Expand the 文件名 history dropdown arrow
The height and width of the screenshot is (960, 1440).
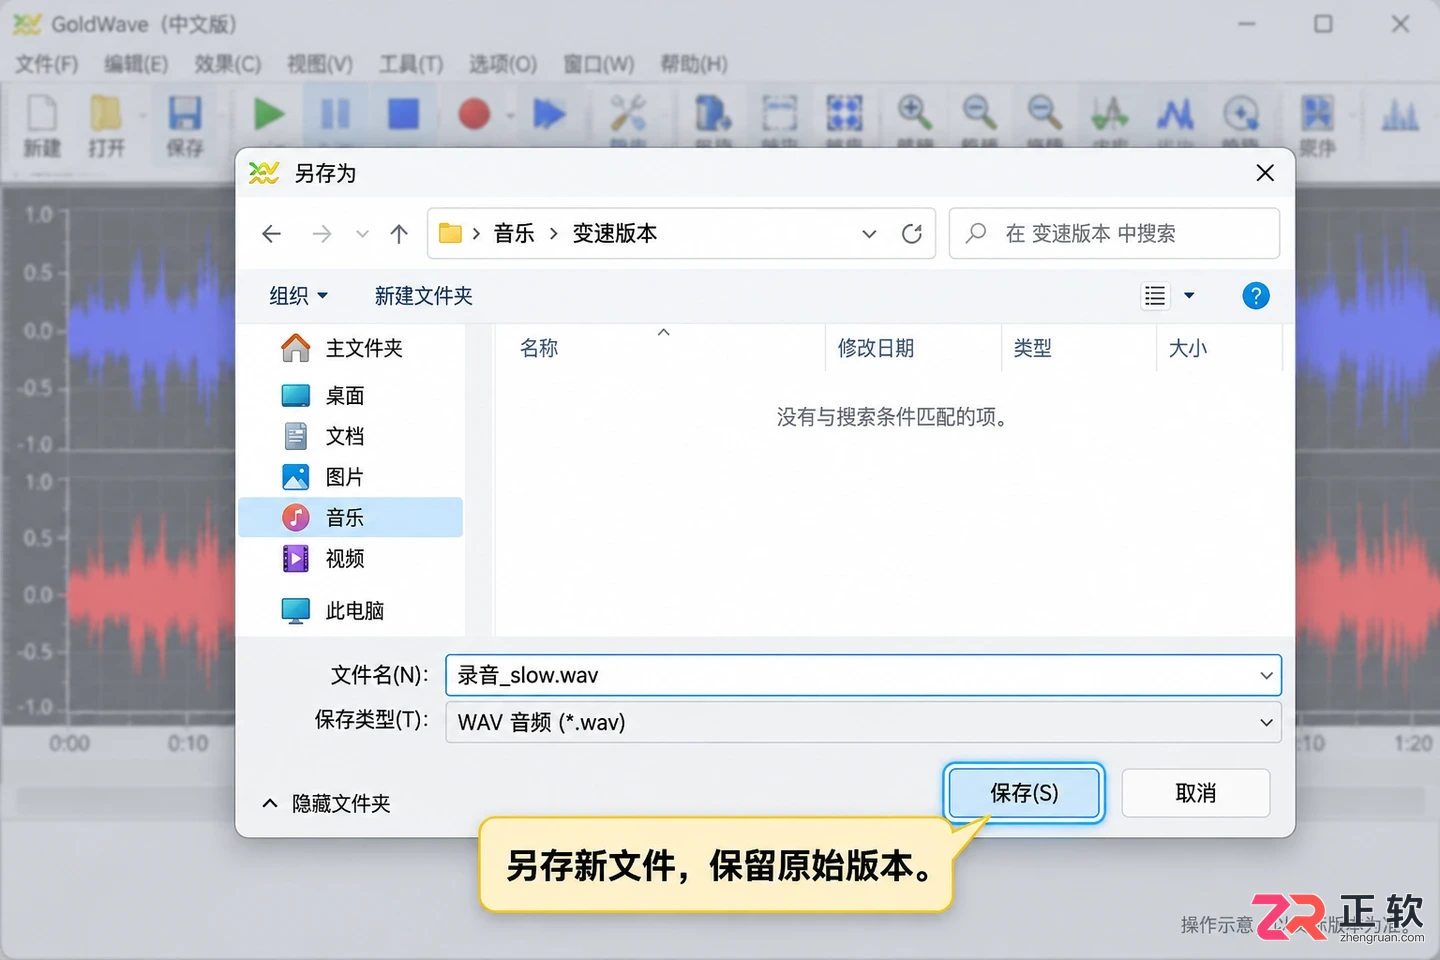pos(1266,676)
